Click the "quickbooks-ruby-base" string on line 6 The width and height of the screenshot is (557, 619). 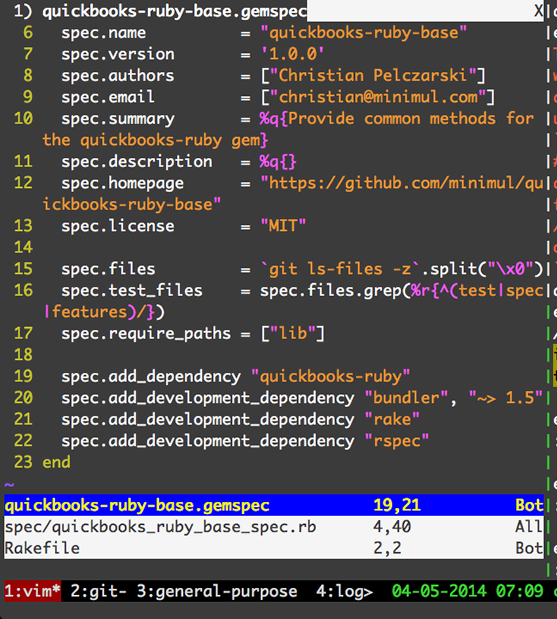pos(364,32)
